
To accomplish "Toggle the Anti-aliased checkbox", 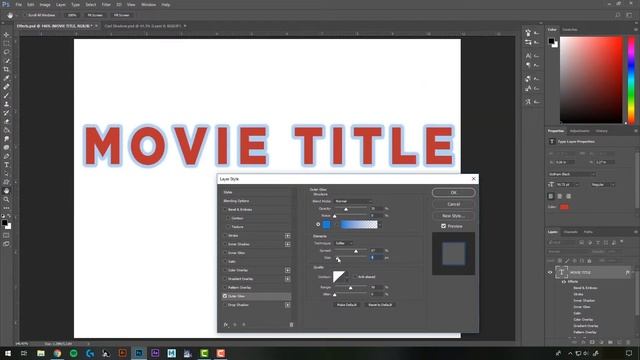I will [354, 277].
